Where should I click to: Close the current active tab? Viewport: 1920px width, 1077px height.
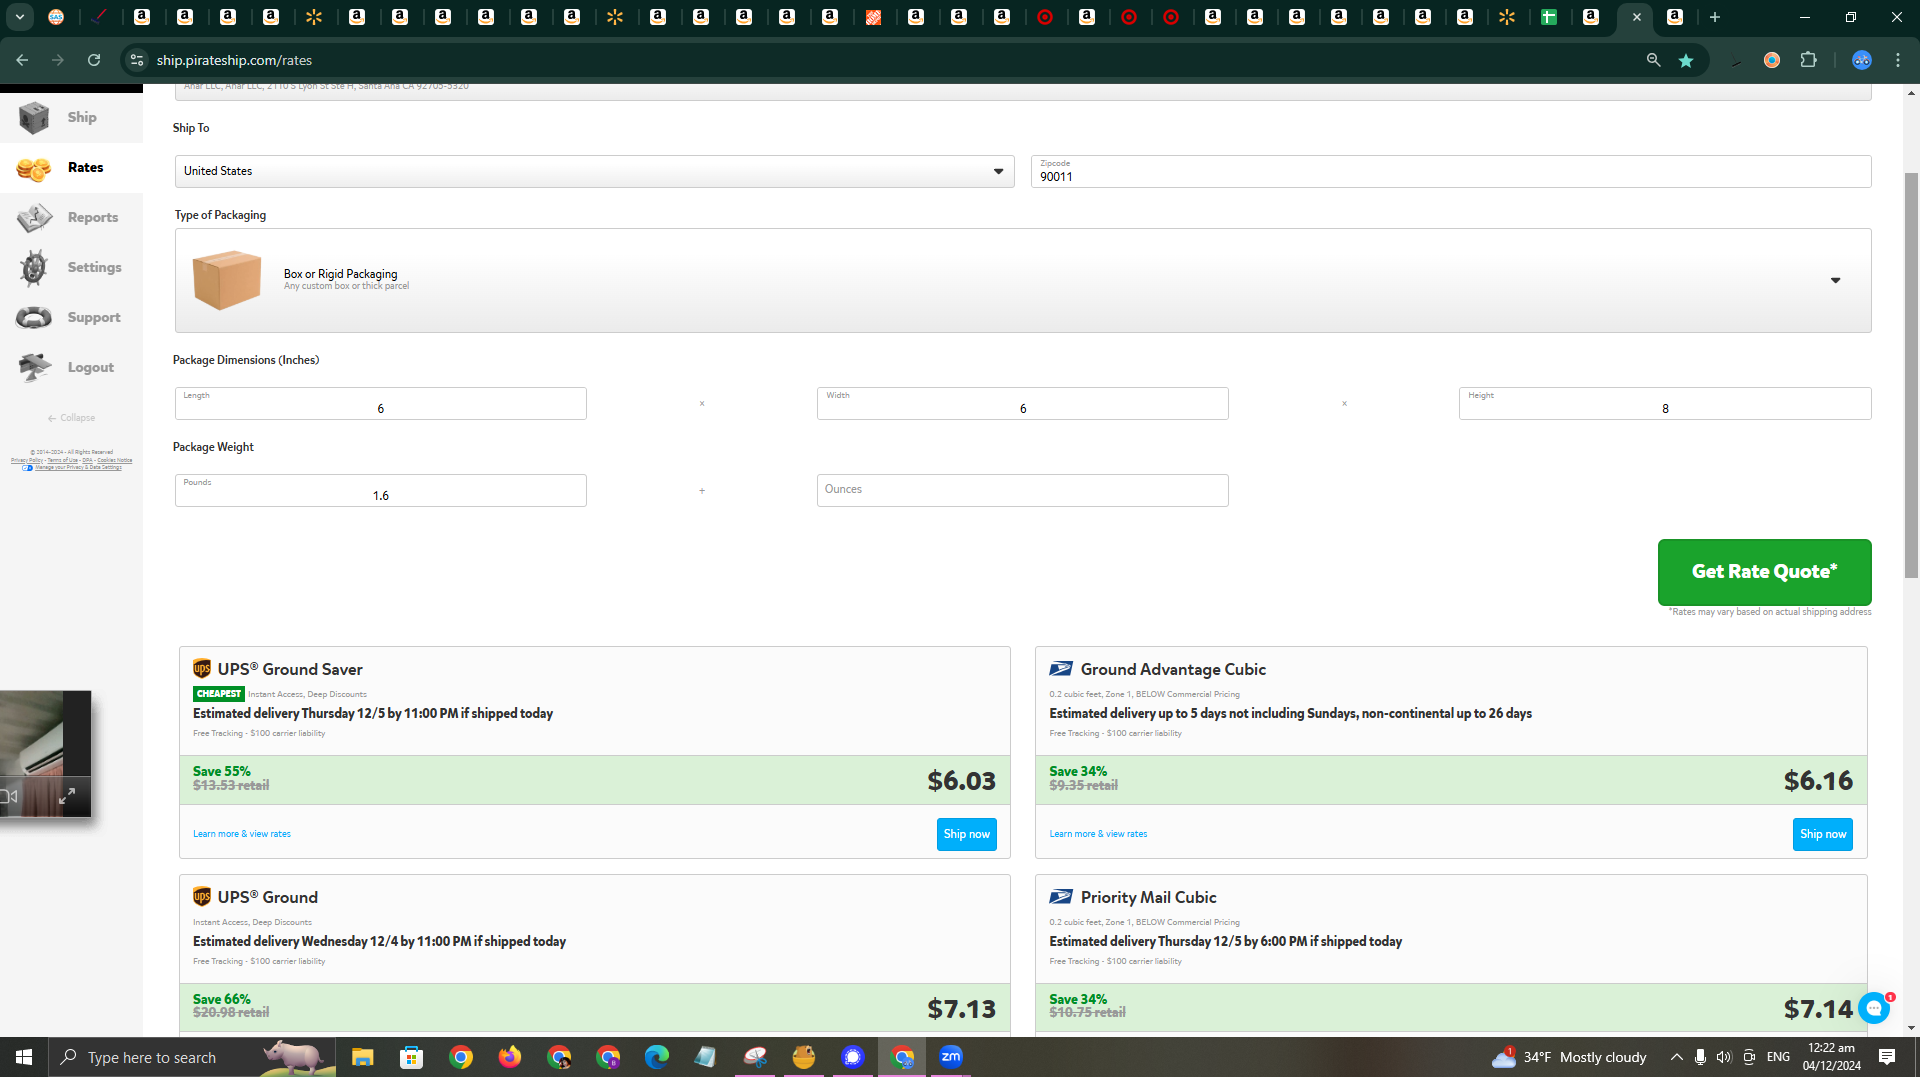[x=1637, y=17]
